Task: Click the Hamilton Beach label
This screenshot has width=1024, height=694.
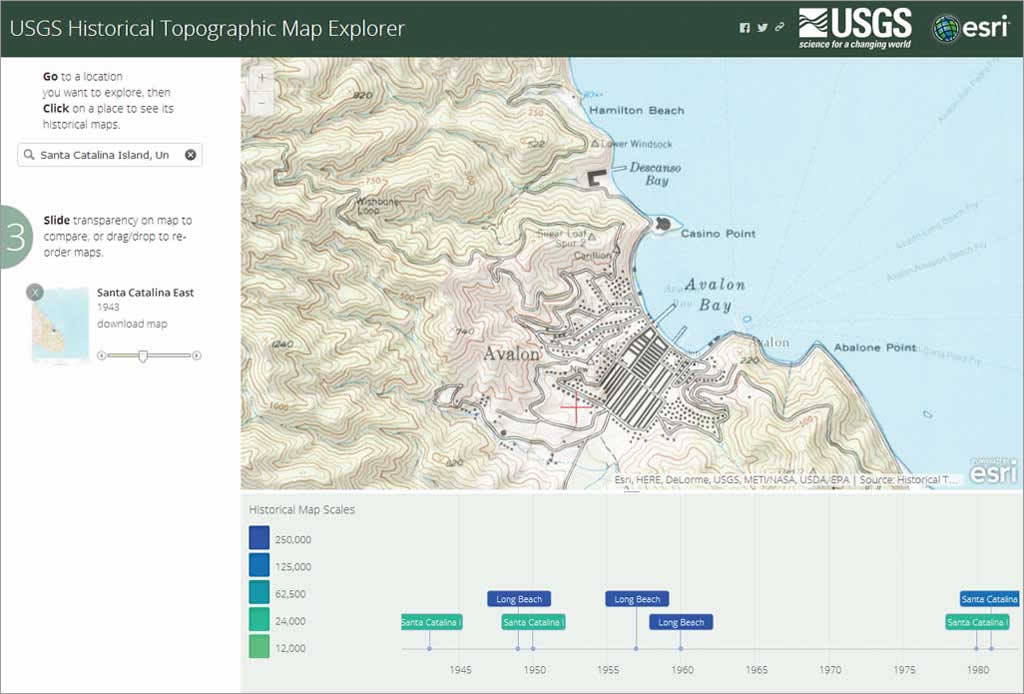Action: coord(637,110)
